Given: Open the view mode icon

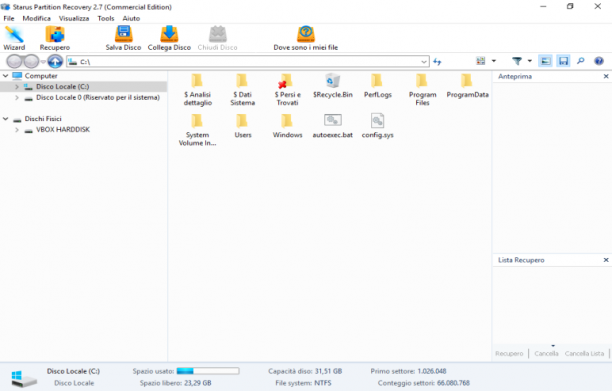Looking at the screenshot, I should 481,61.
